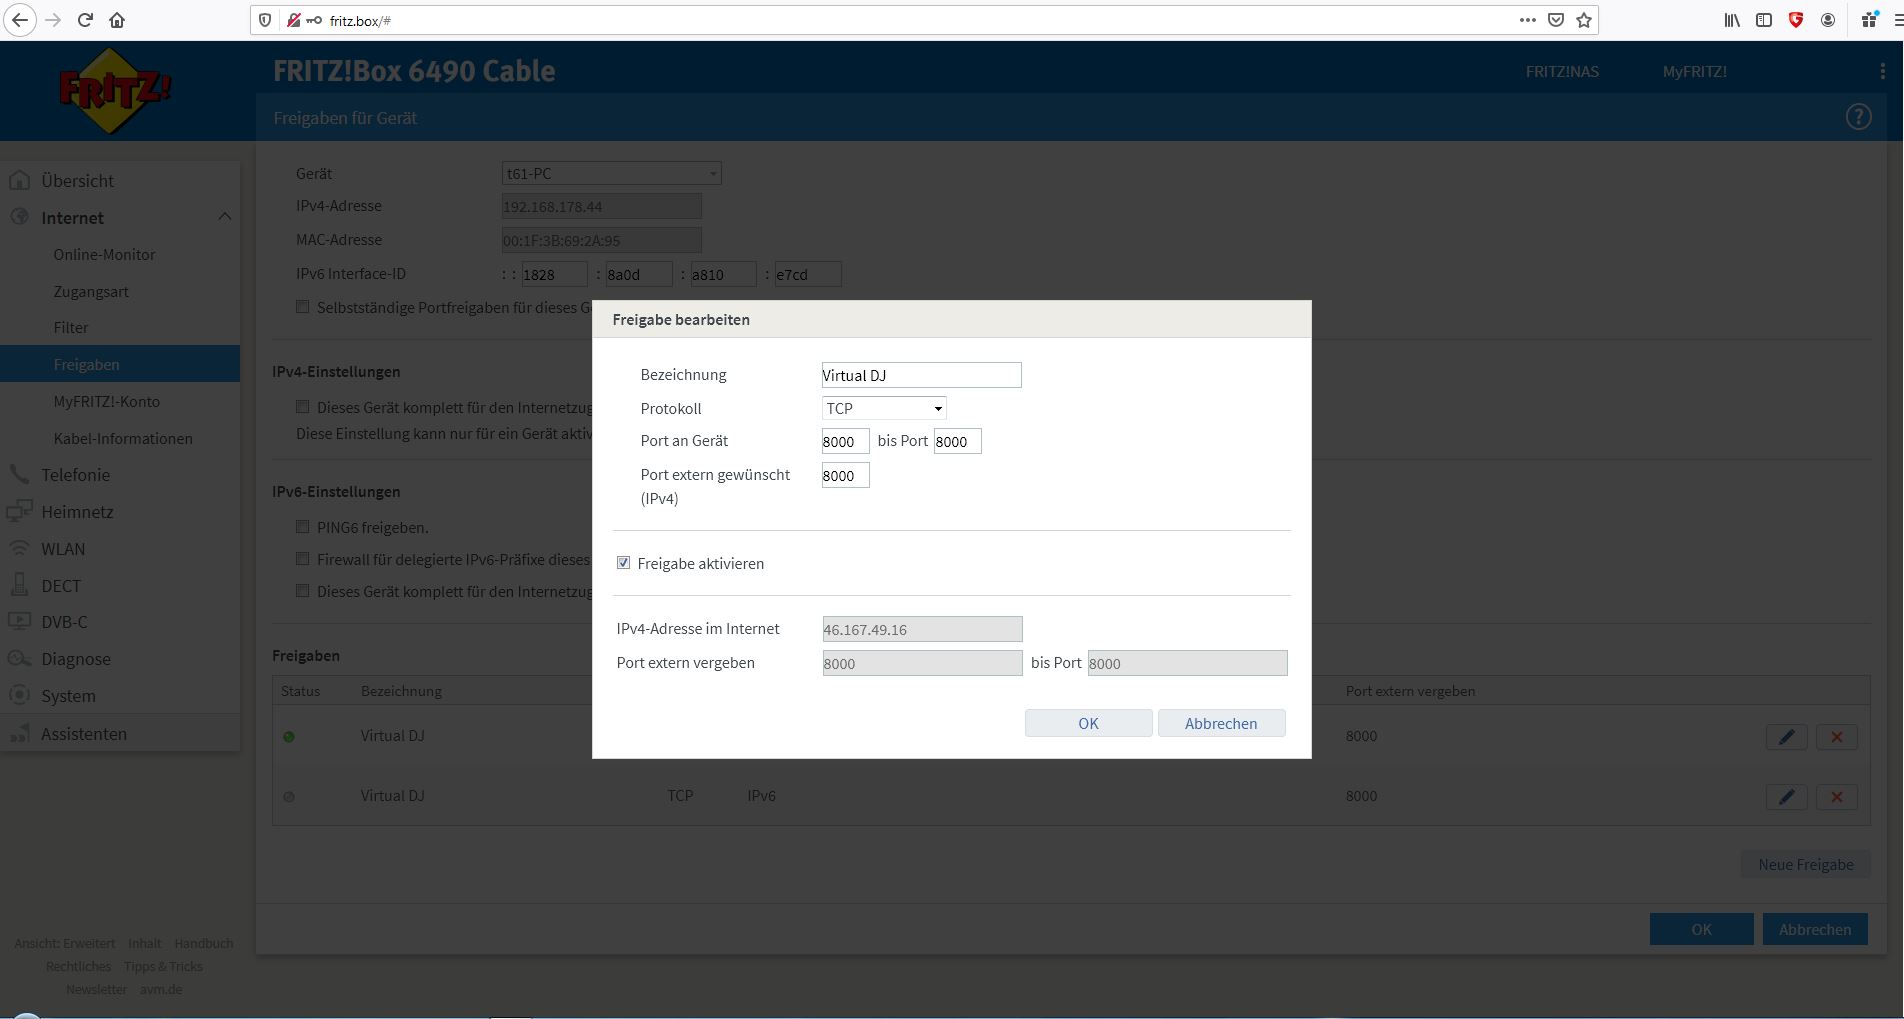Open the Diagnose menu
This screenshot has width=1904, height=1019.
(76, 659)
